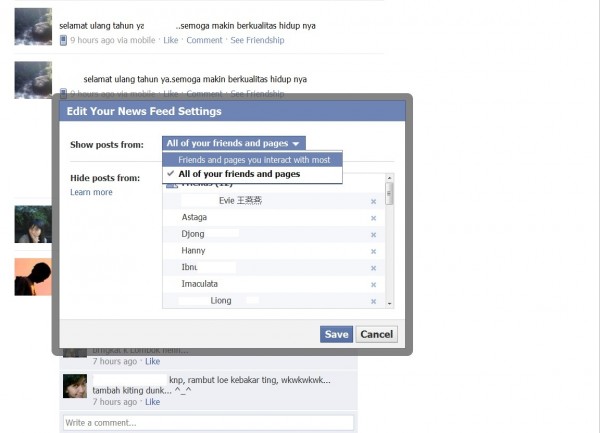Select the Hanny row in the hidden list

[274, 251]
